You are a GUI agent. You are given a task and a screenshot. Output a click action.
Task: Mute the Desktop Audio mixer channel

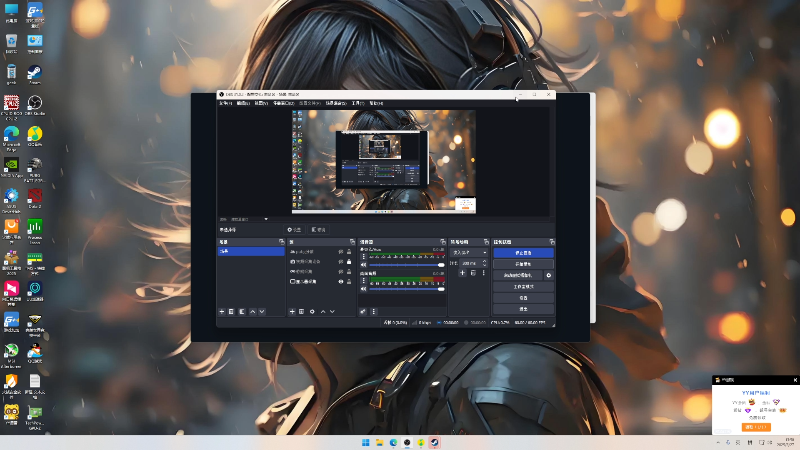pyautogui.click(x=363, y=289)
